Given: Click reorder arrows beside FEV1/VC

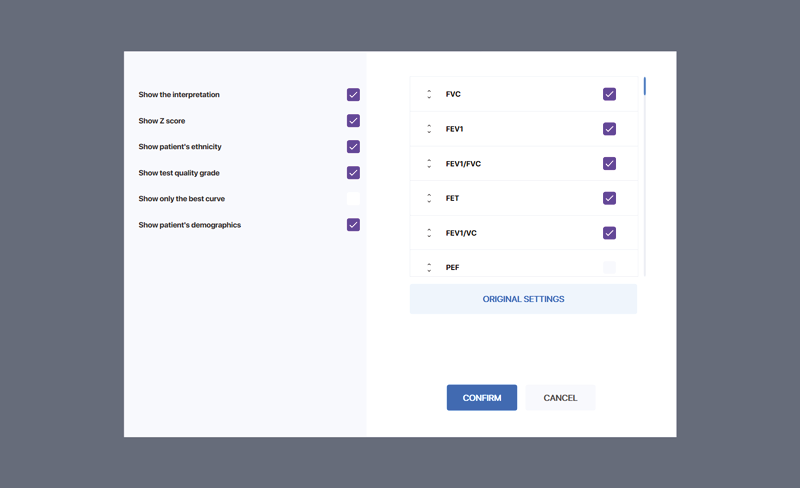Looking at the screenshot, I should tap(429, 233).
